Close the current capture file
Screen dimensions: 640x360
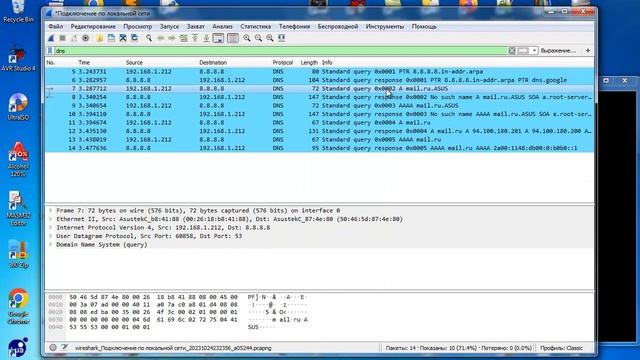coord(122,38)
